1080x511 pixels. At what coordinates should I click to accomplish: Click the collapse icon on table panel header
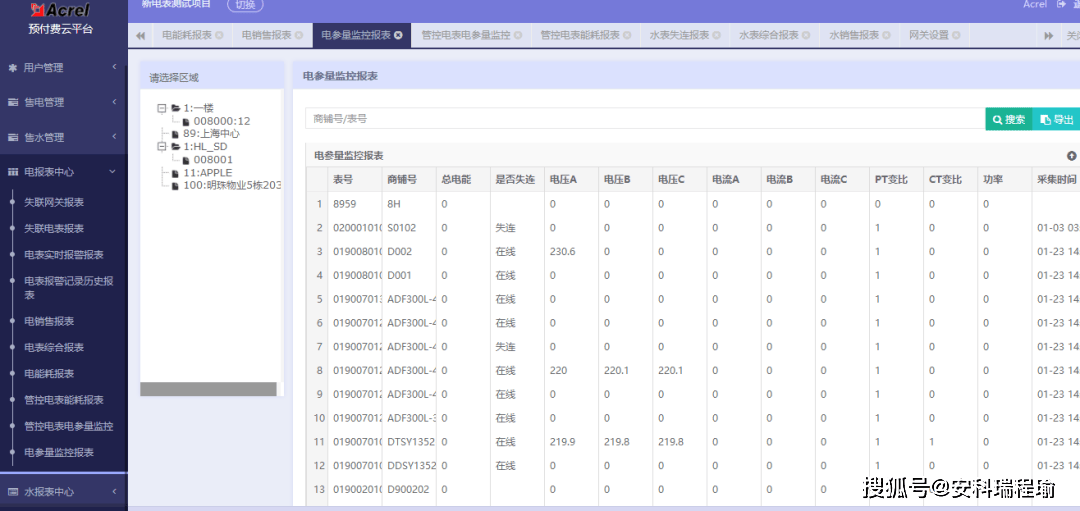click(x=1071, y=156)
